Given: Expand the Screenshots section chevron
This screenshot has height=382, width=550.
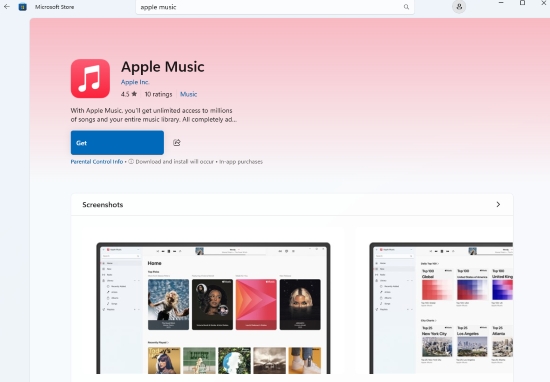Looking at the screenshot, I should [498, 205].
